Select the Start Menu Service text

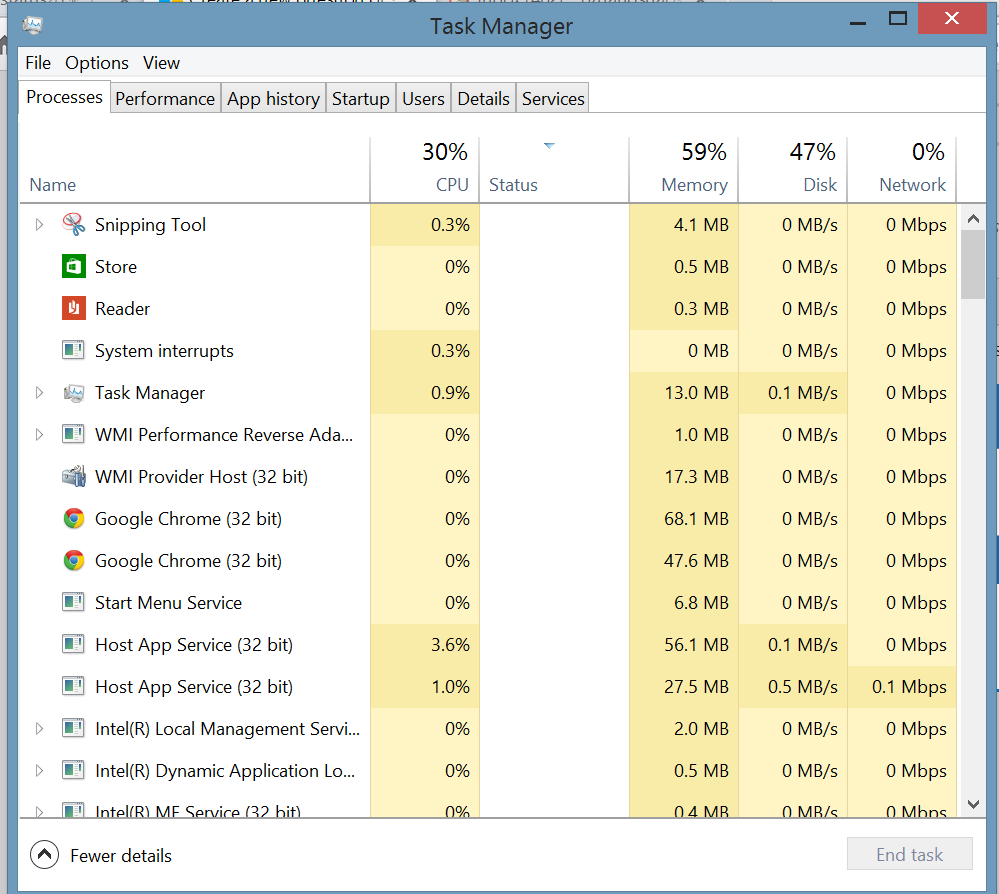click(168, 603)
